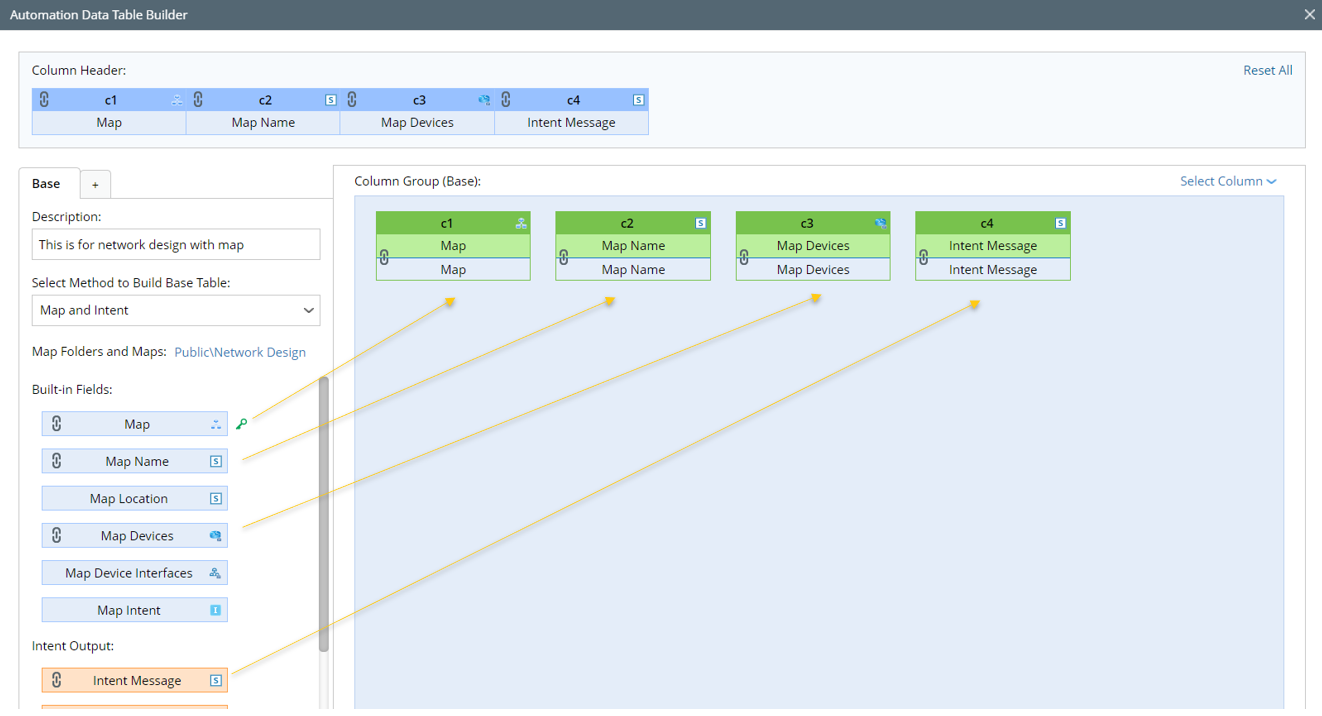Click string icon on Map Location field

coord(216,498)
